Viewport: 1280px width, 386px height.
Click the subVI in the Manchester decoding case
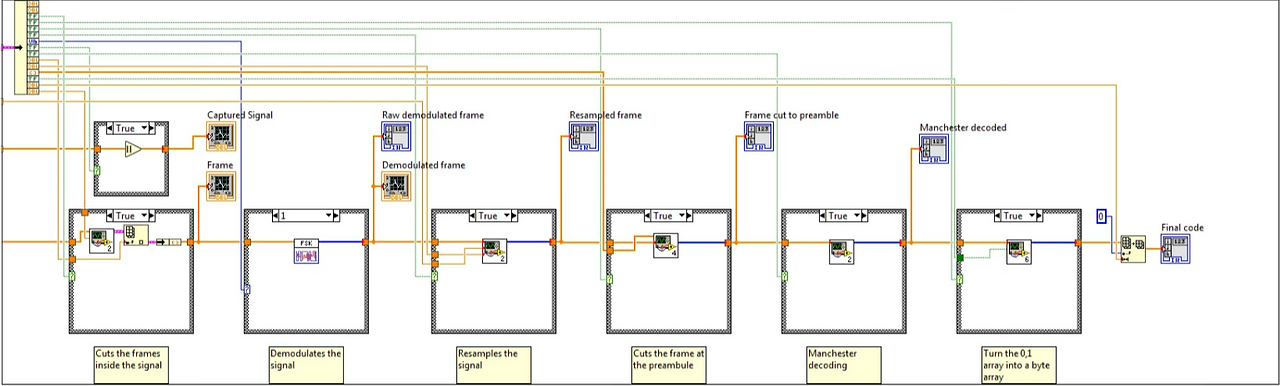[x=842, y=251]
